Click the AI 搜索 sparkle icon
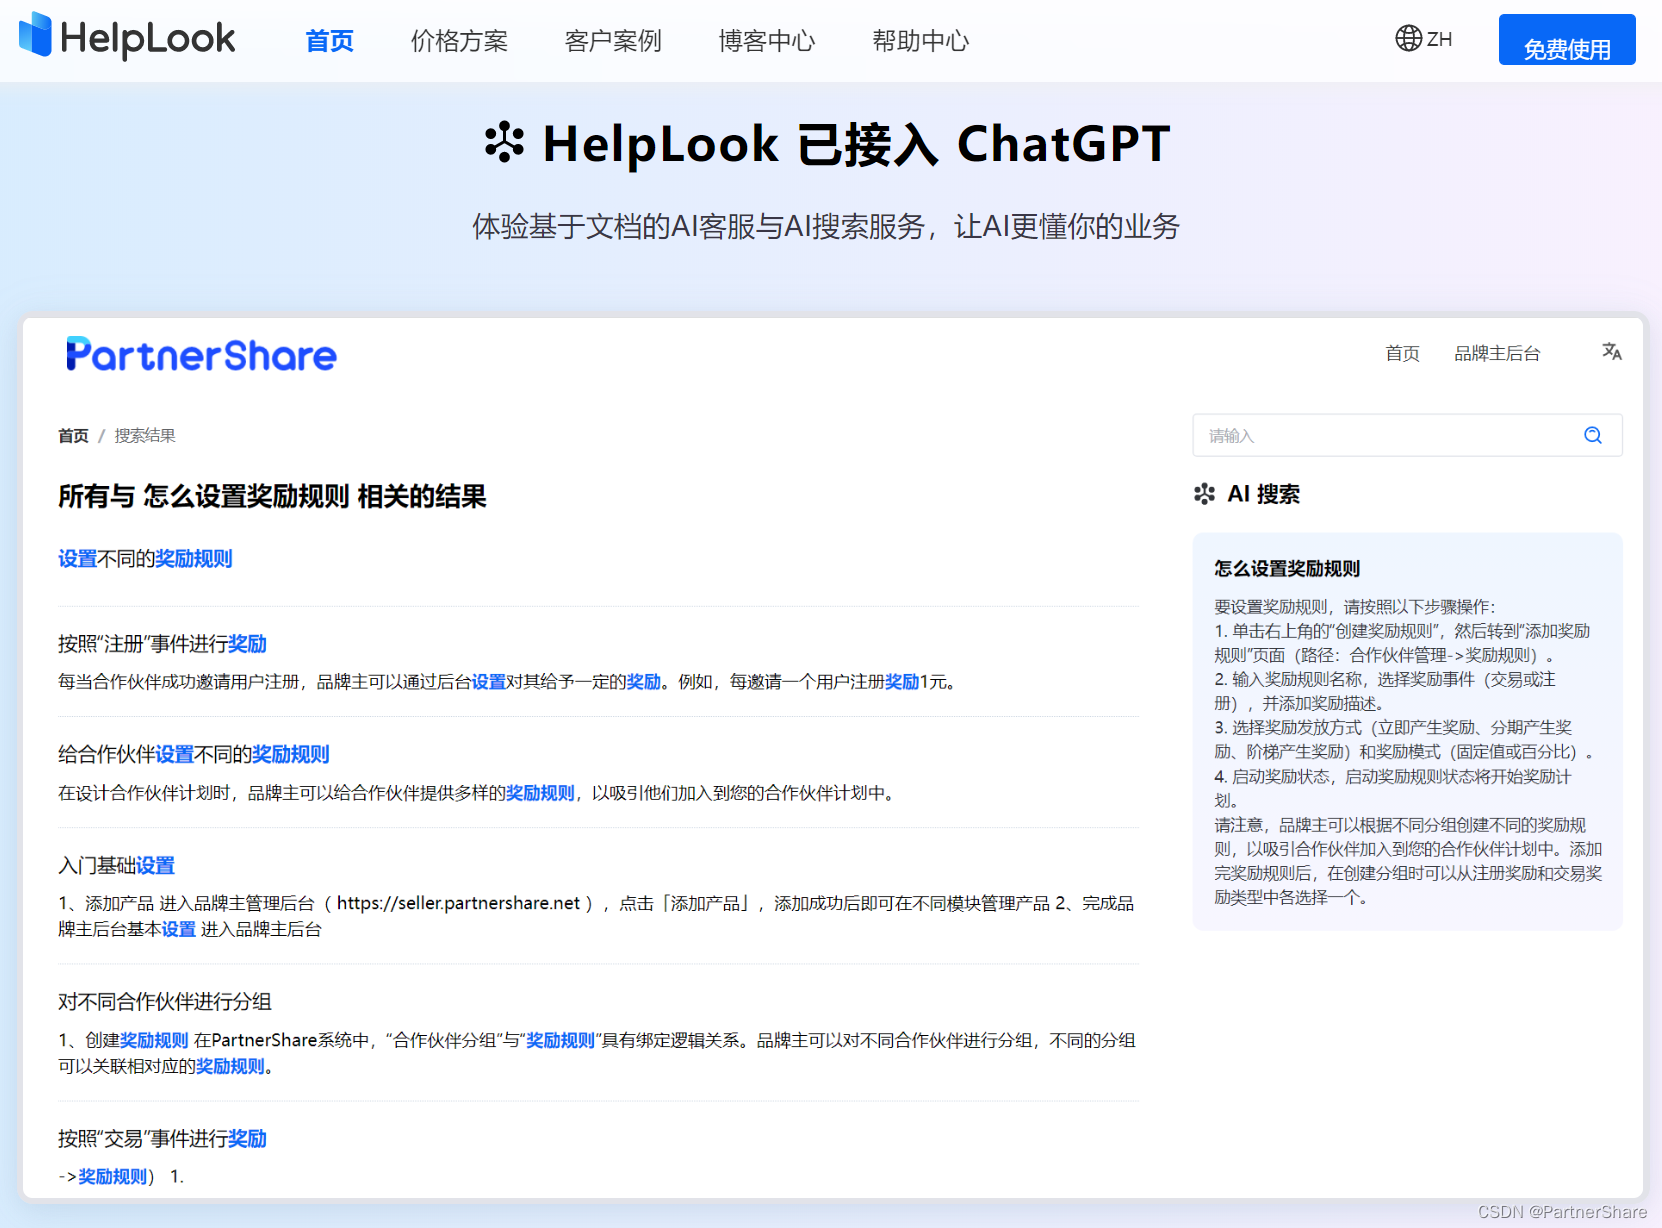This screenshot has height=1228, width=1662. click(1204, 494)
